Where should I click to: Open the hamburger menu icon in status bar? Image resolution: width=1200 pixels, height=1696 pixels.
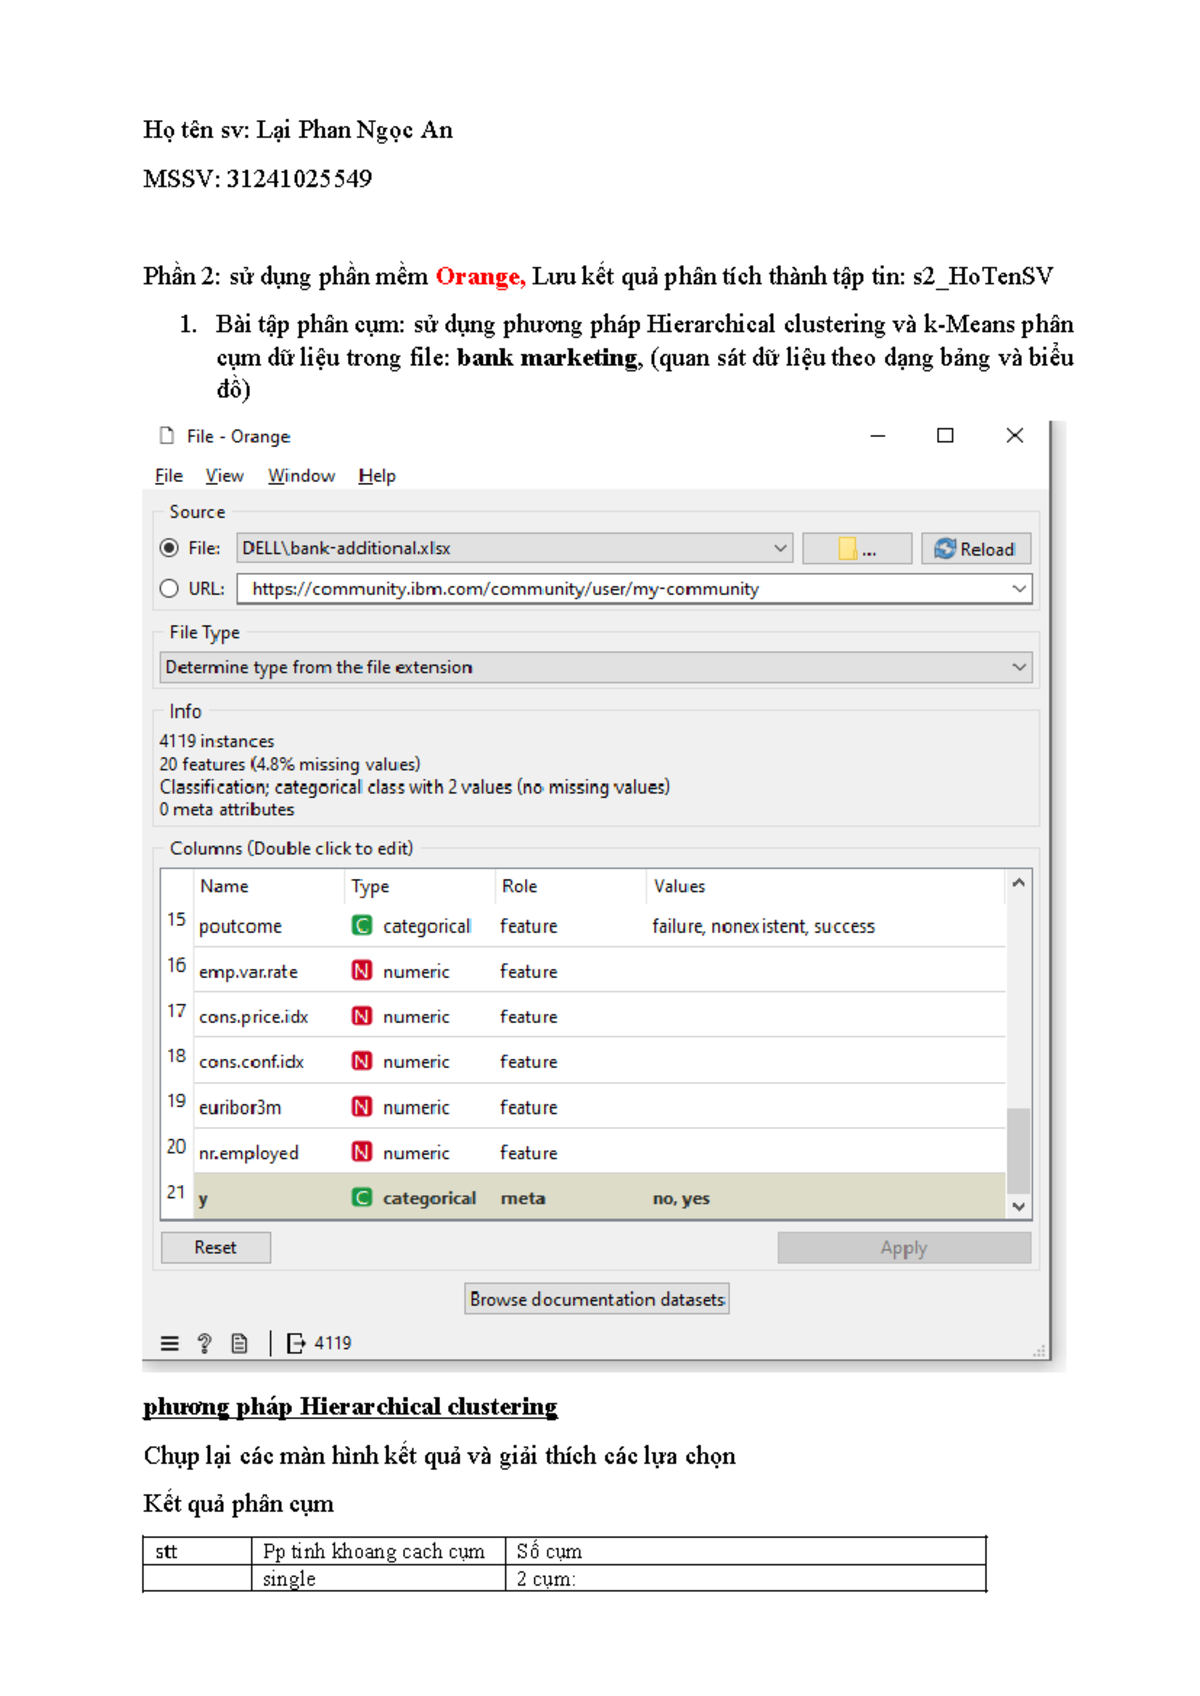tap(170, 1343)
